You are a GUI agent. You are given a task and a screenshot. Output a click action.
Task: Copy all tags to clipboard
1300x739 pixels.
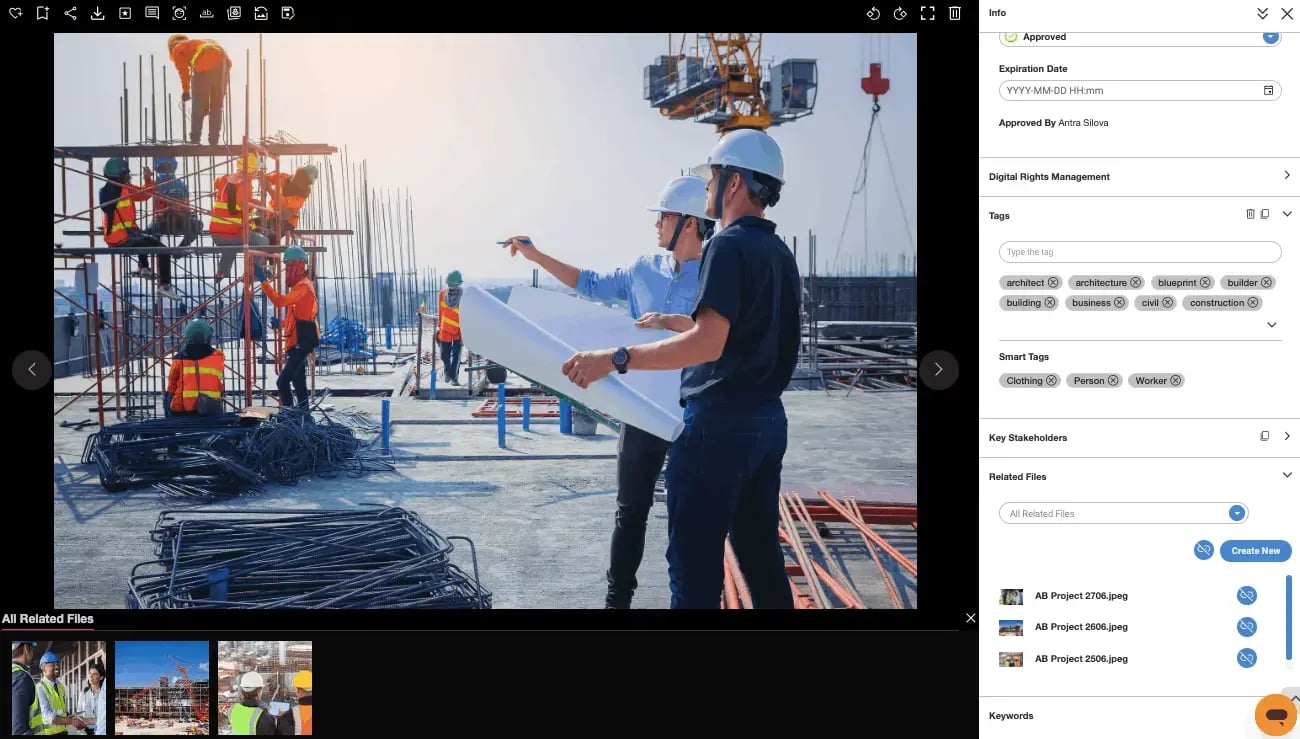pyautogui.click(x=1265, y=213)
